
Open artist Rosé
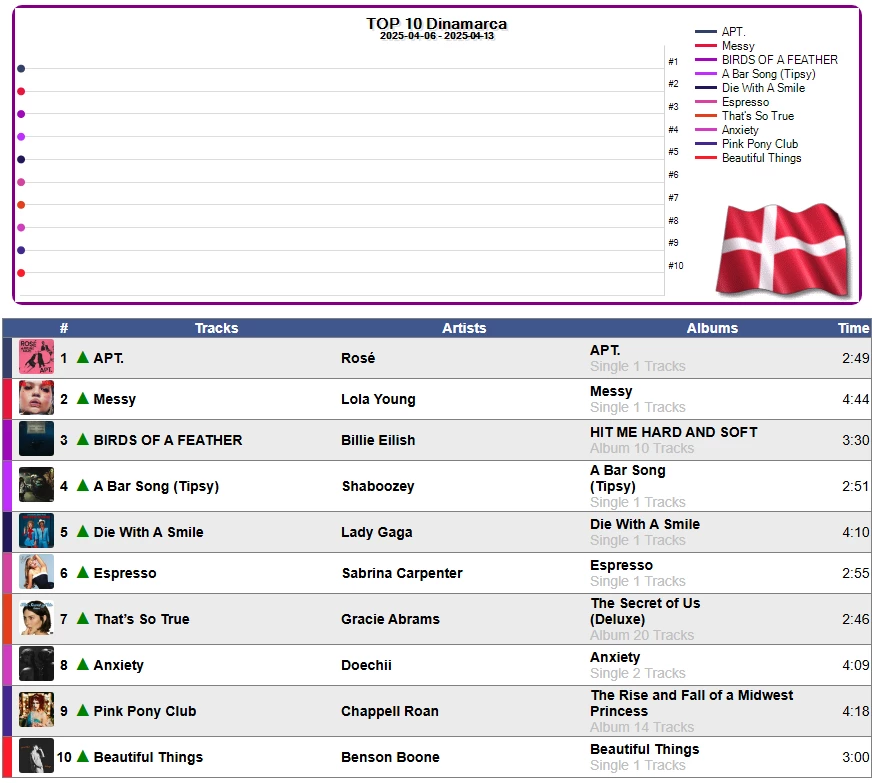coord(358,358)
